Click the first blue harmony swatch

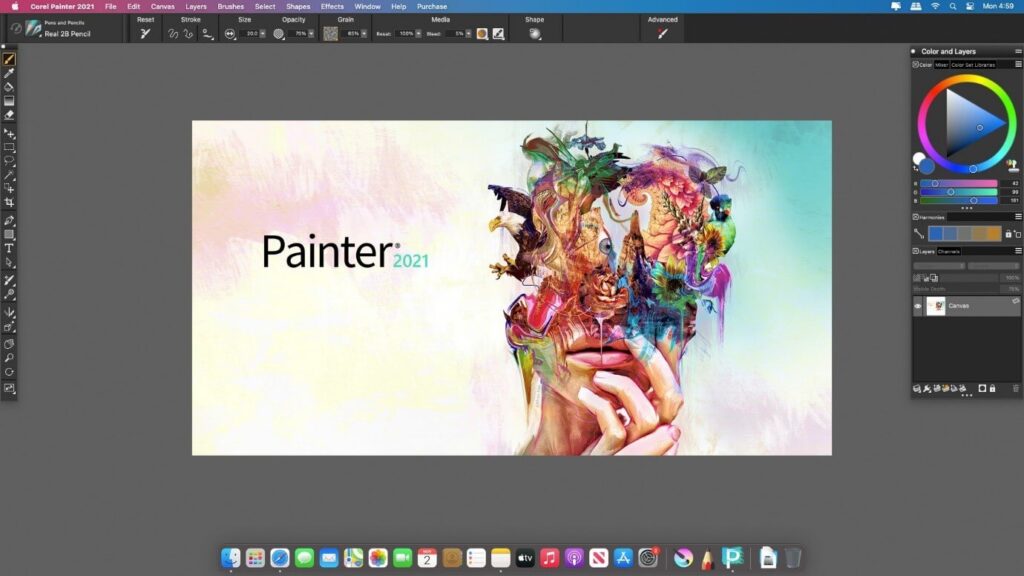[936, 234]
